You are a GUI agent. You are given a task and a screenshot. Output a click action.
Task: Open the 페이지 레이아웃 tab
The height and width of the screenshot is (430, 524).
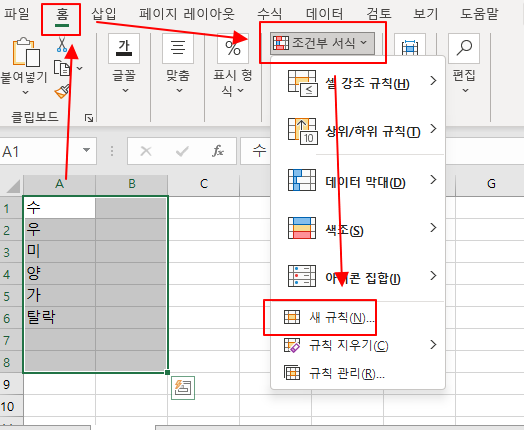tap(187, 14)
